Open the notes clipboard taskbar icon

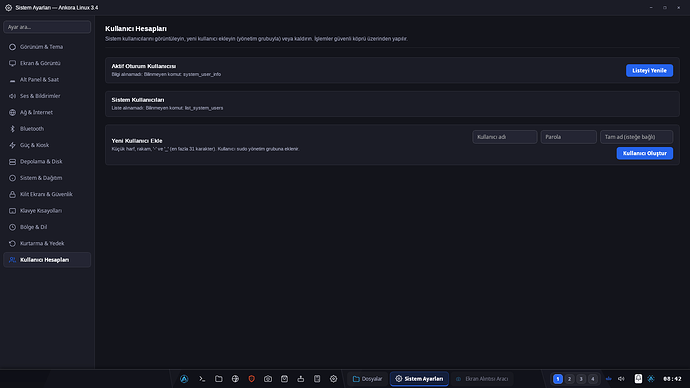[x=317, y=379]
